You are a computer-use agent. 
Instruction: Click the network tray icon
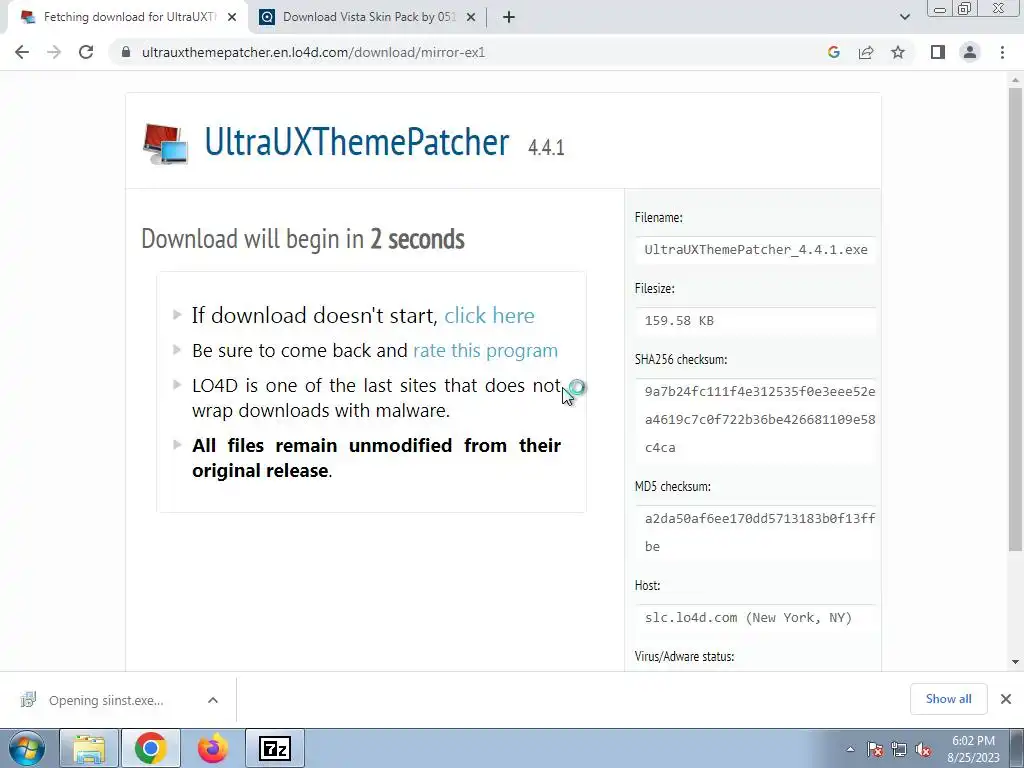[x=899, y=749]
